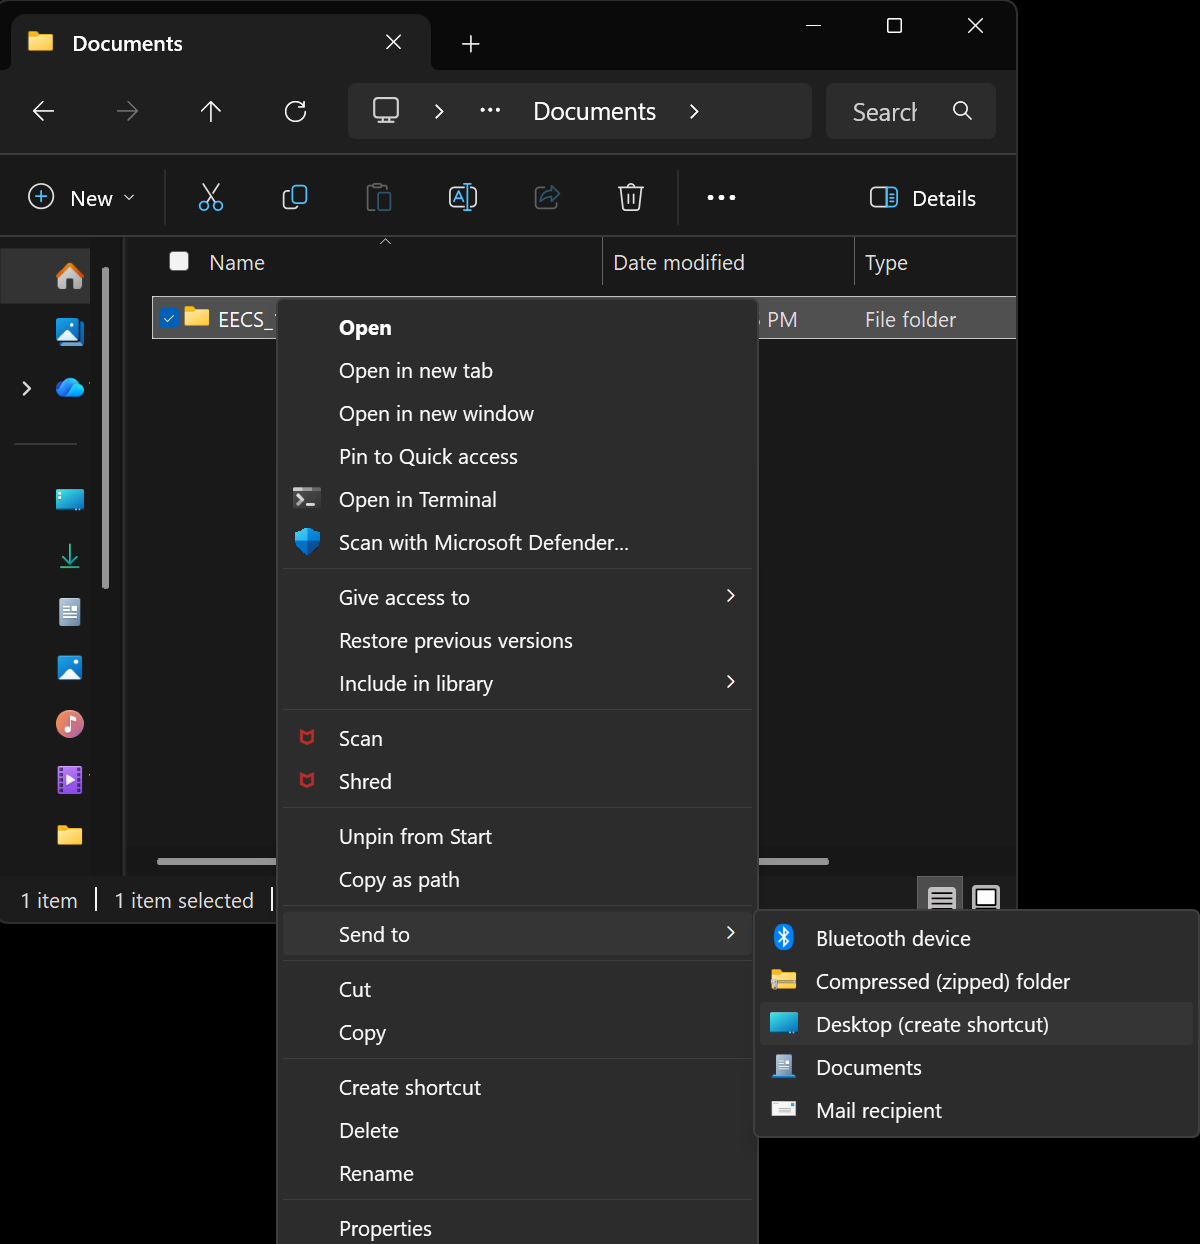Click the Cut scissors toolbar icon

(211, 197)
